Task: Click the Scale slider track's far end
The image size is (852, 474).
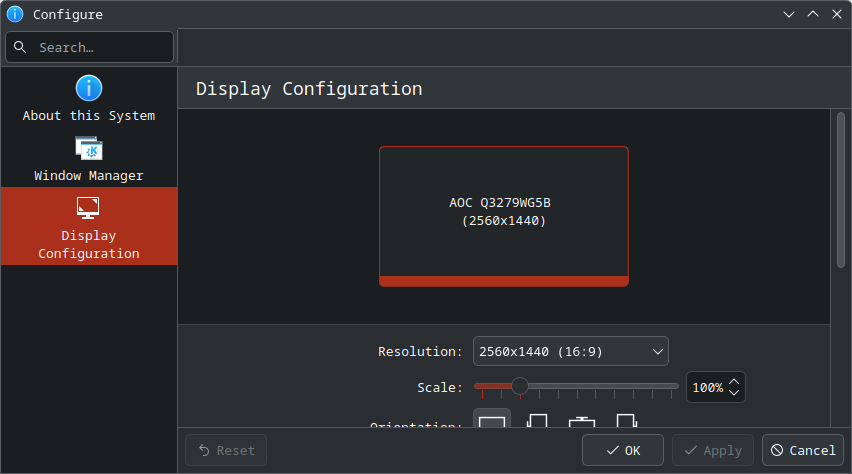Action: point(674,386)
